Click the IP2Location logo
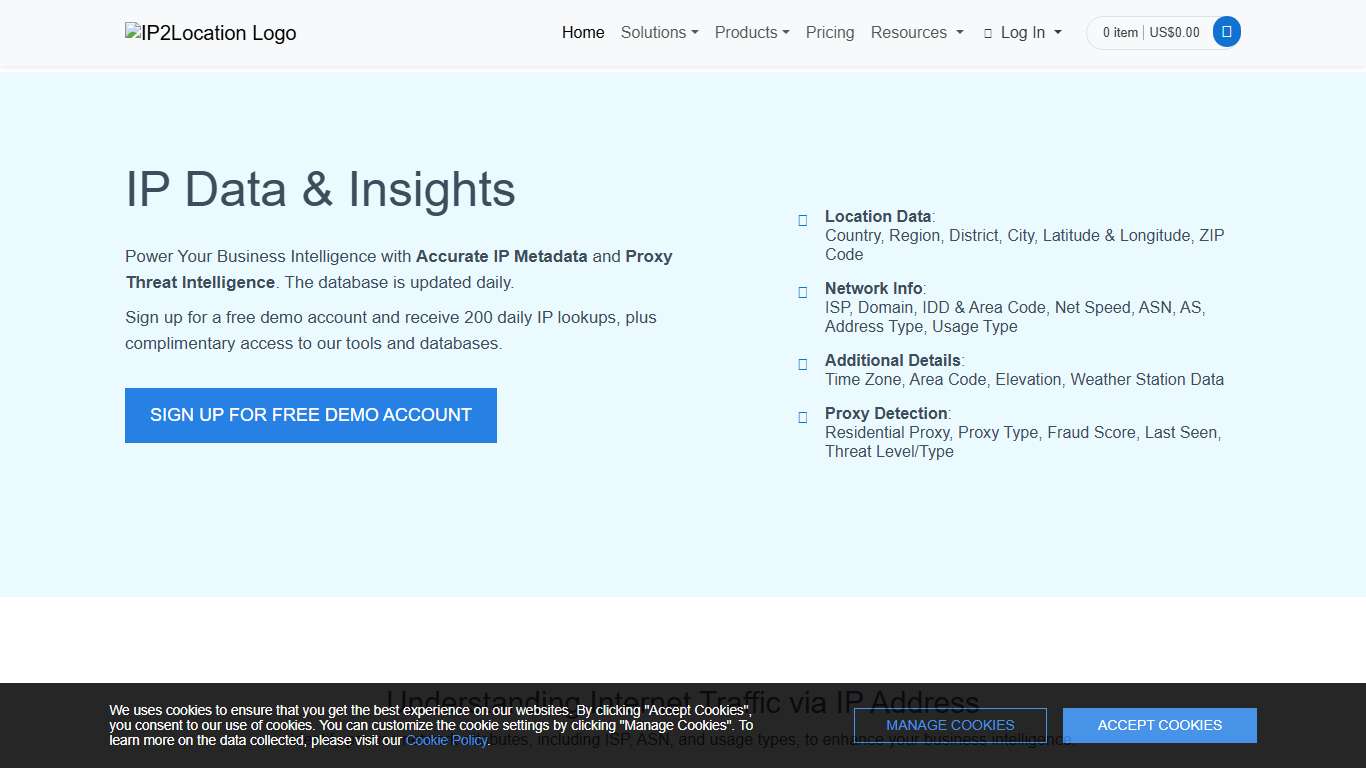This screenshot has height=768, width=1366. (x=210, y=32)
